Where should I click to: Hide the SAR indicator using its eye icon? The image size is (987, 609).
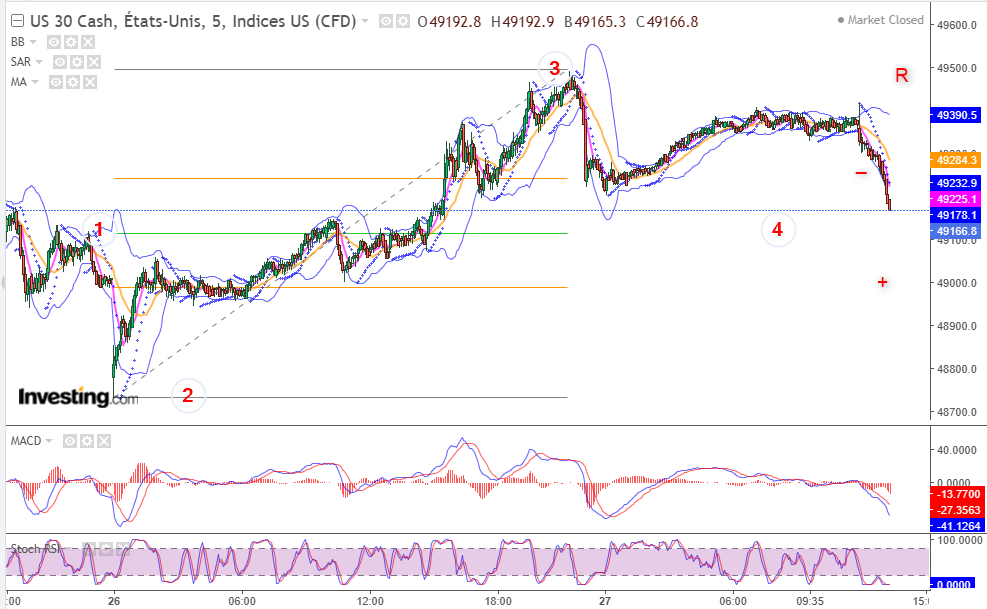[60, 62]
